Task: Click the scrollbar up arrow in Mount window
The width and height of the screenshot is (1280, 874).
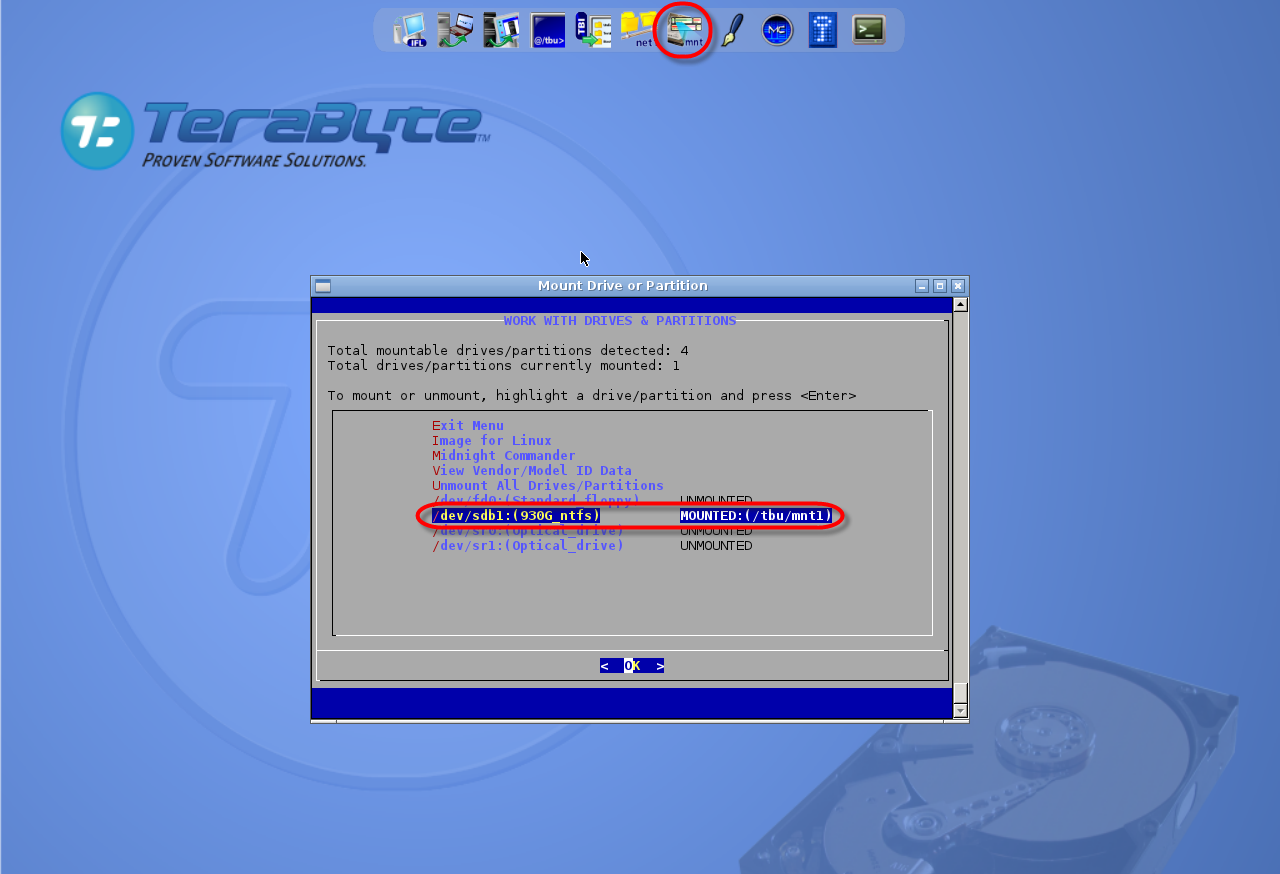Action: 960,305
